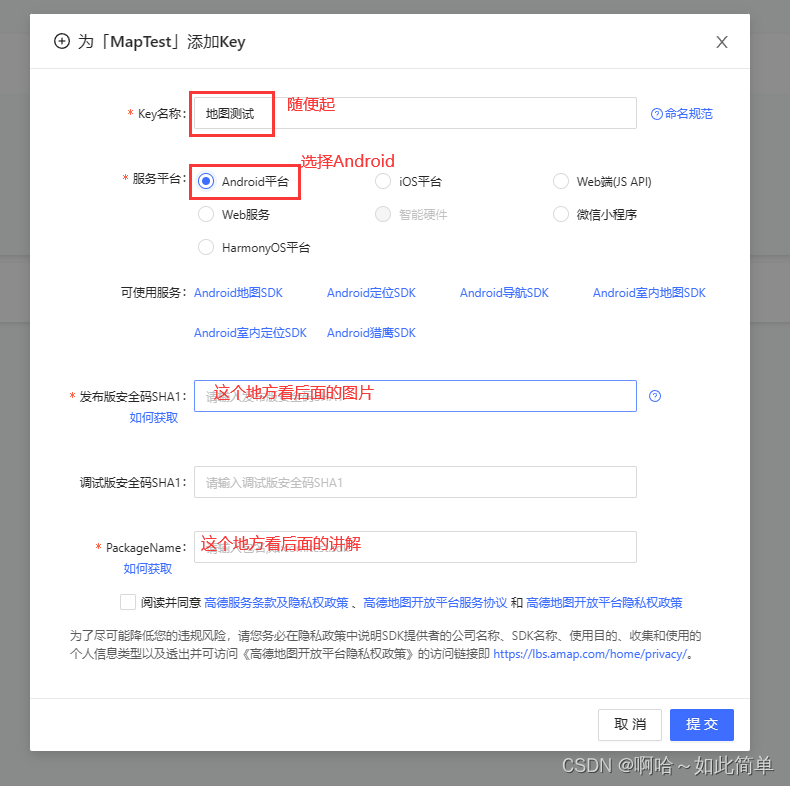Image resolution: width=790 pixels, height=786 pixels.
Task: Click 如何获取 under PackageName
Action: [148, 569]
